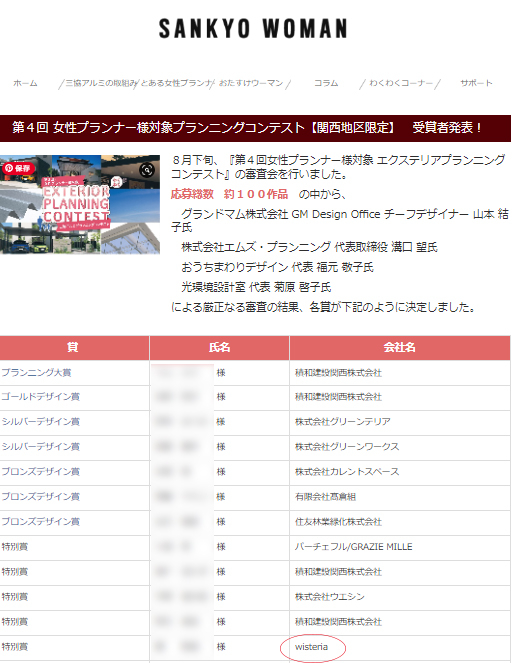The image size is (516, 663).
Task: Click the による厳正なる審査の結果 sentence
Action: [x=323, y=307]
